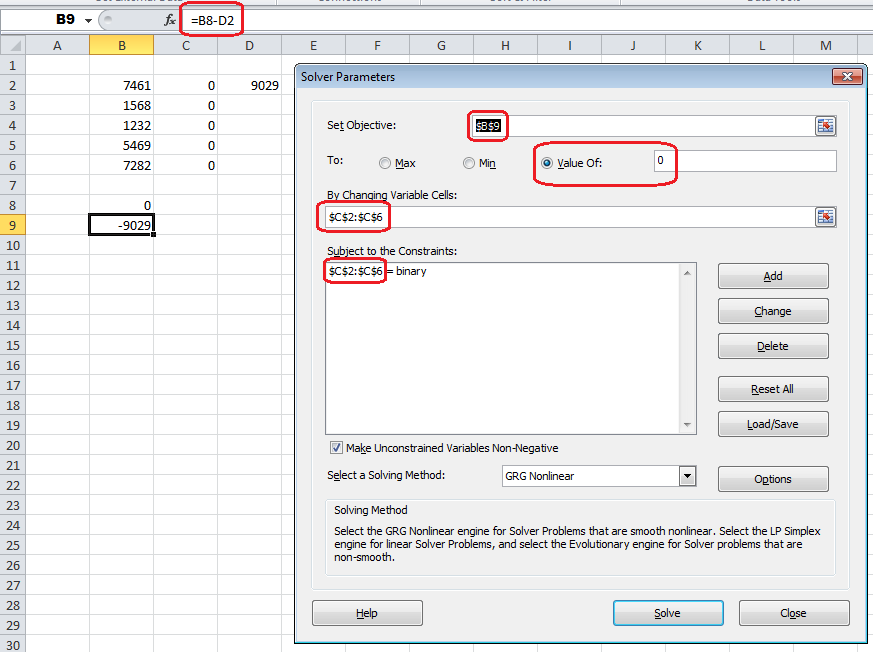Click the Delete constraint button
Viewport: 873px width, 652px height.
[773, 346]
